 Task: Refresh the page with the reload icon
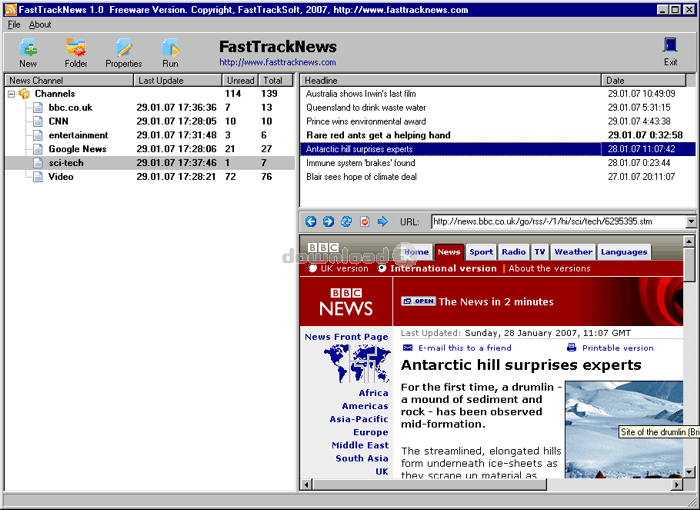(x=346, y=222)
